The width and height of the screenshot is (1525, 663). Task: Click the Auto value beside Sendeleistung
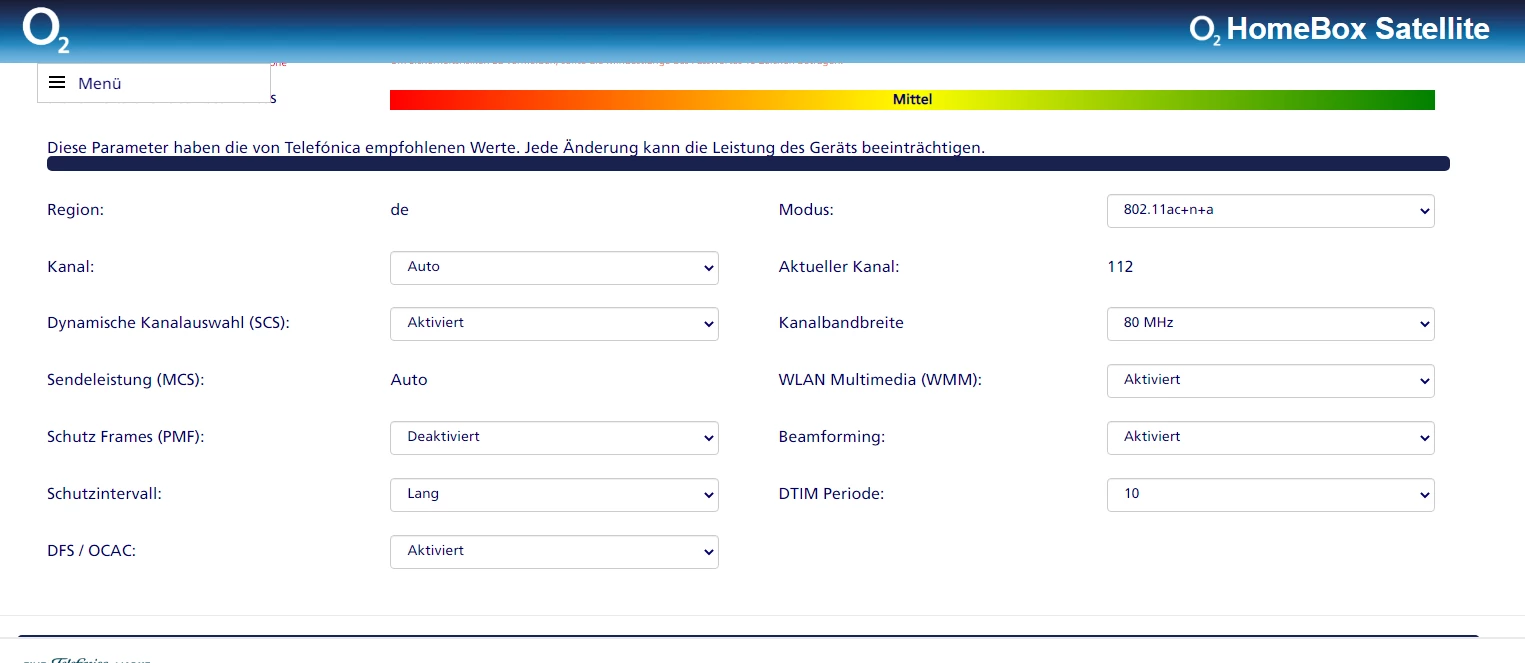pos(409,380)
